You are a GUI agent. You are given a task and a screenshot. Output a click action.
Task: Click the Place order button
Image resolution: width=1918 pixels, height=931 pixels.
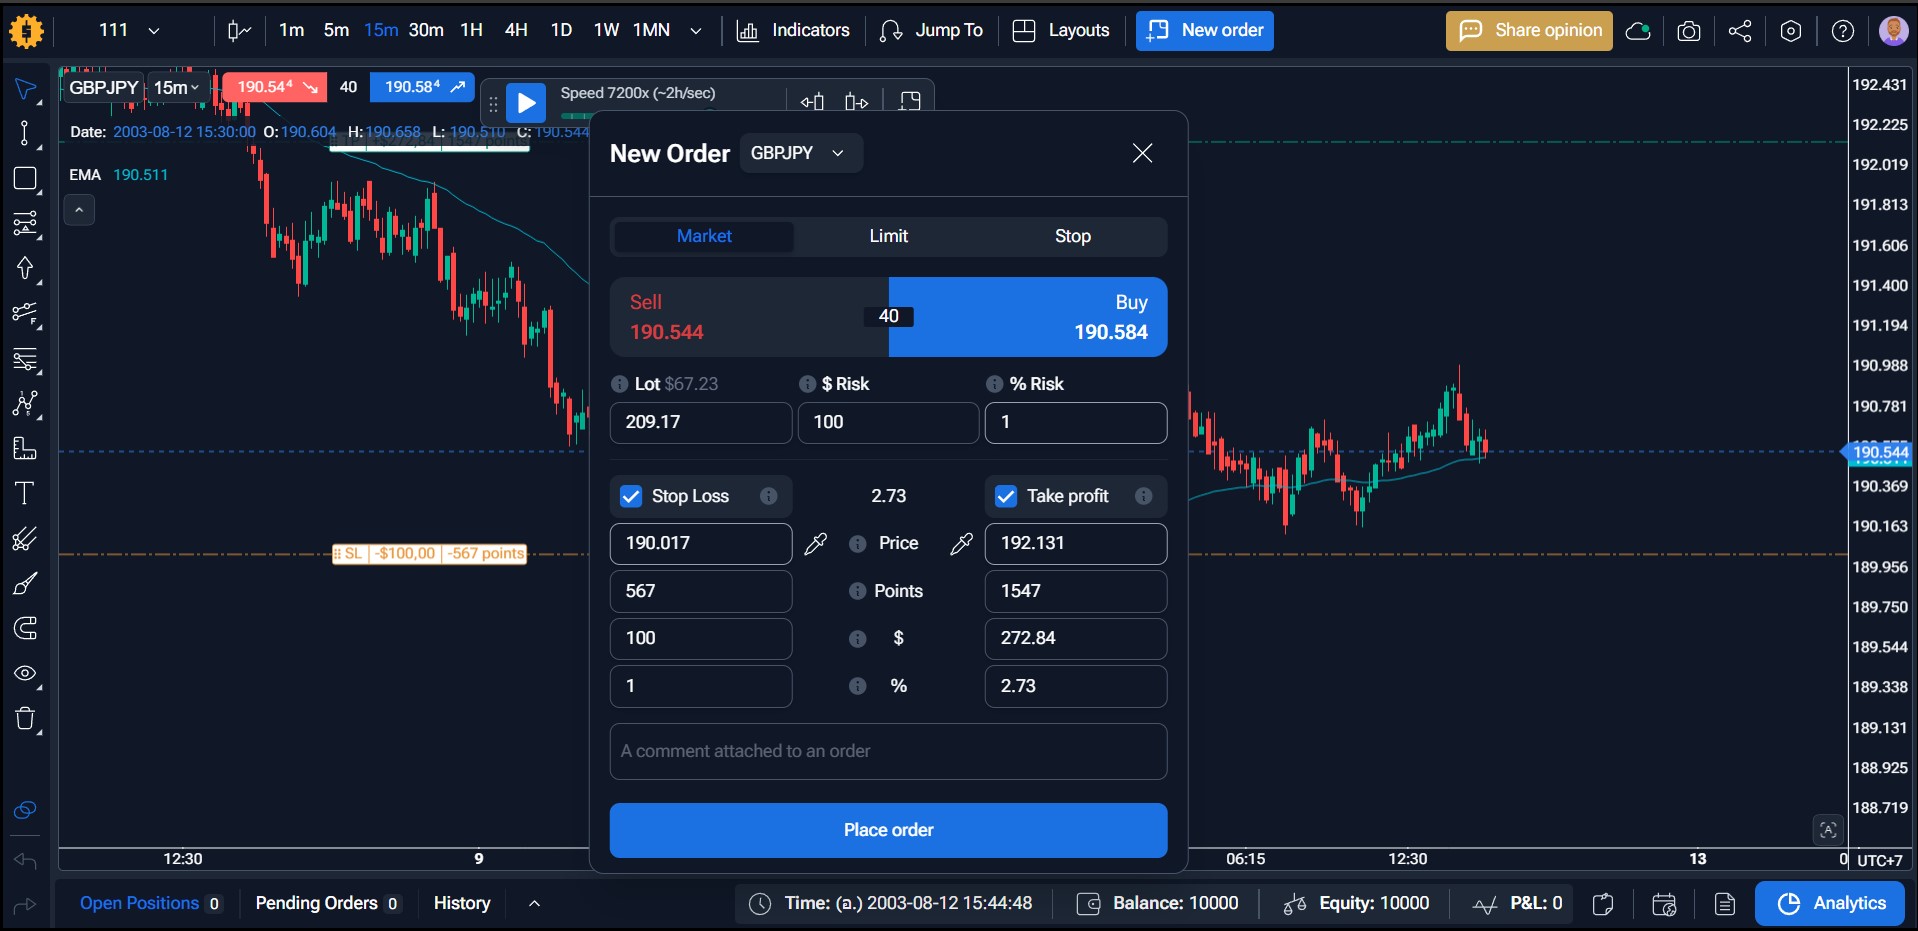(x=888, y=830)
